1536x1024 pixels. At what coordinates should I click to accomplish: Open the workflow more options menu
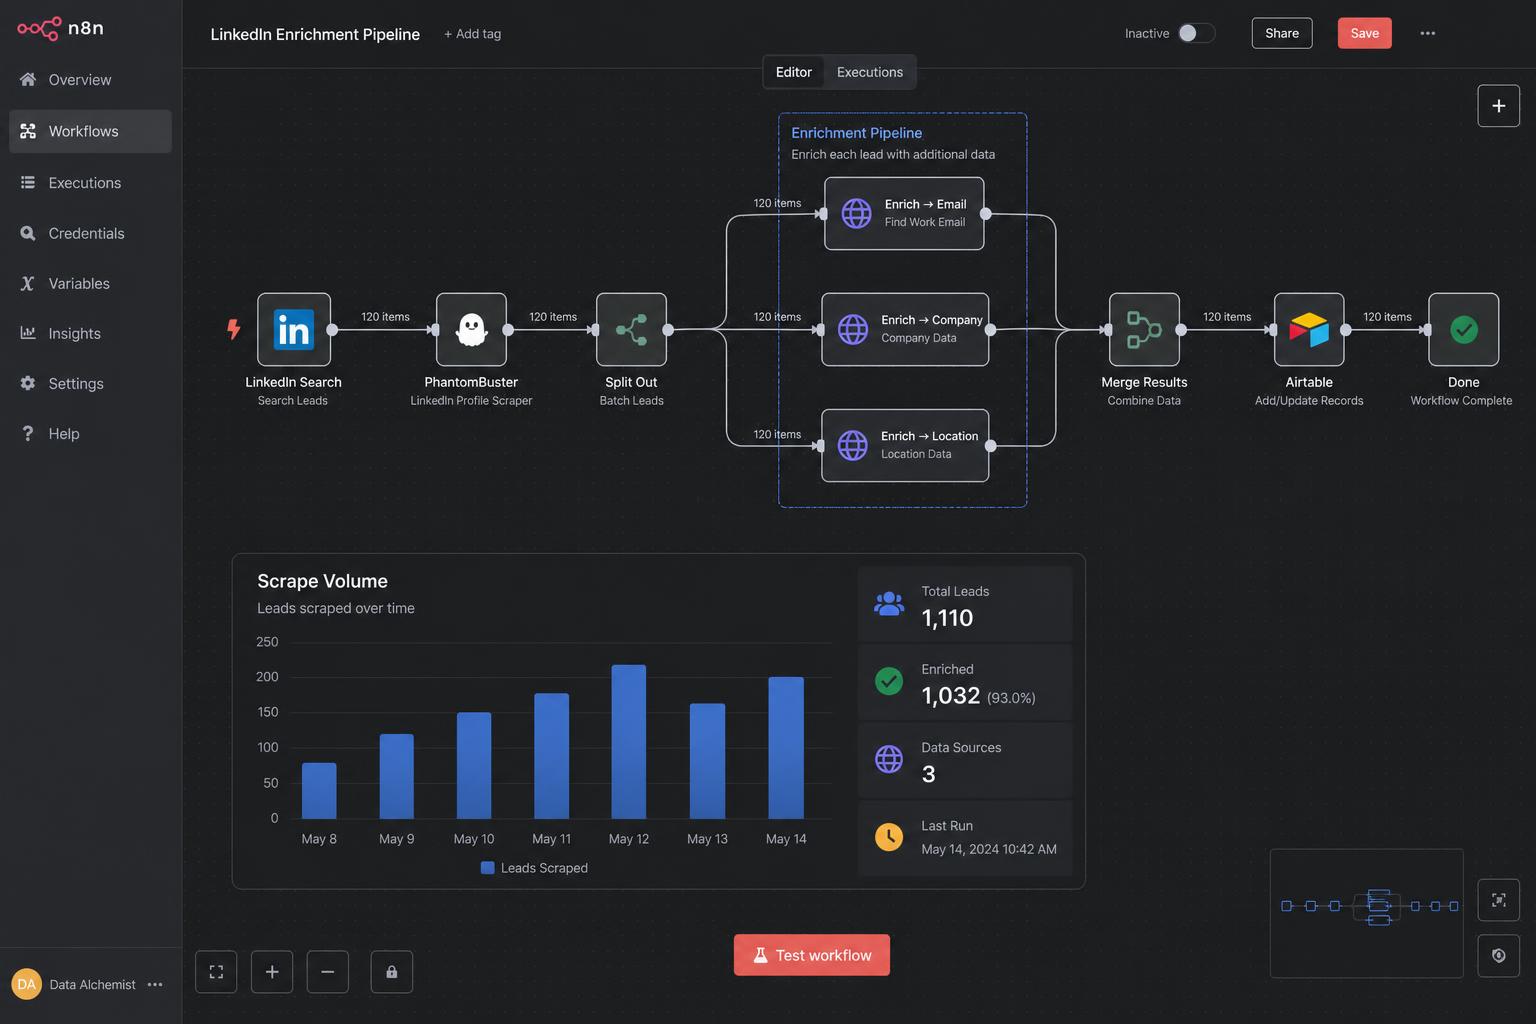tap(1428, 33)
